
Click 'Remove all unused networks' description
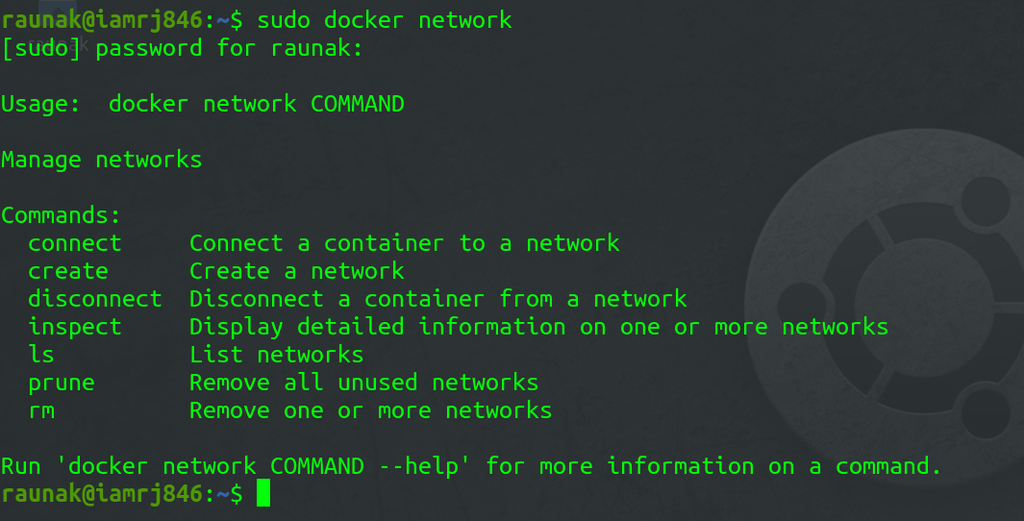tap(364, 383)
